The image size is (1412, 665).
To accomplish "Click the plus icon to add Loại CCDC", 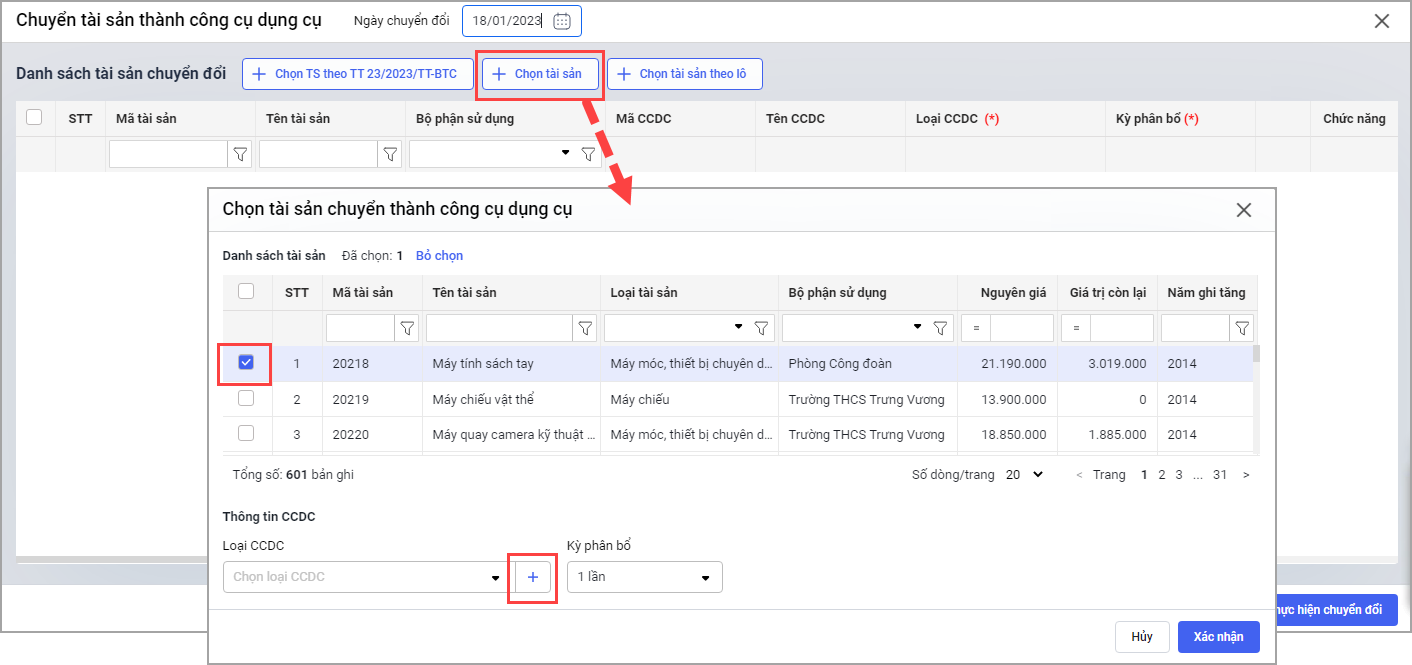I will tap(532, 577).
